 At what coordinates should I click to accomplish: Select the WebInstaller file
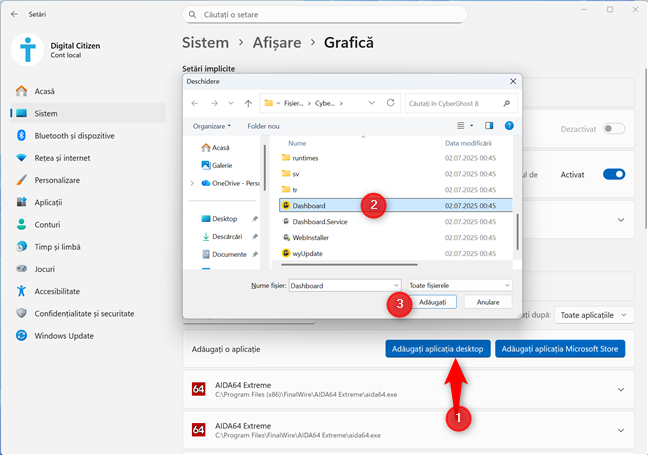[395, 237]
